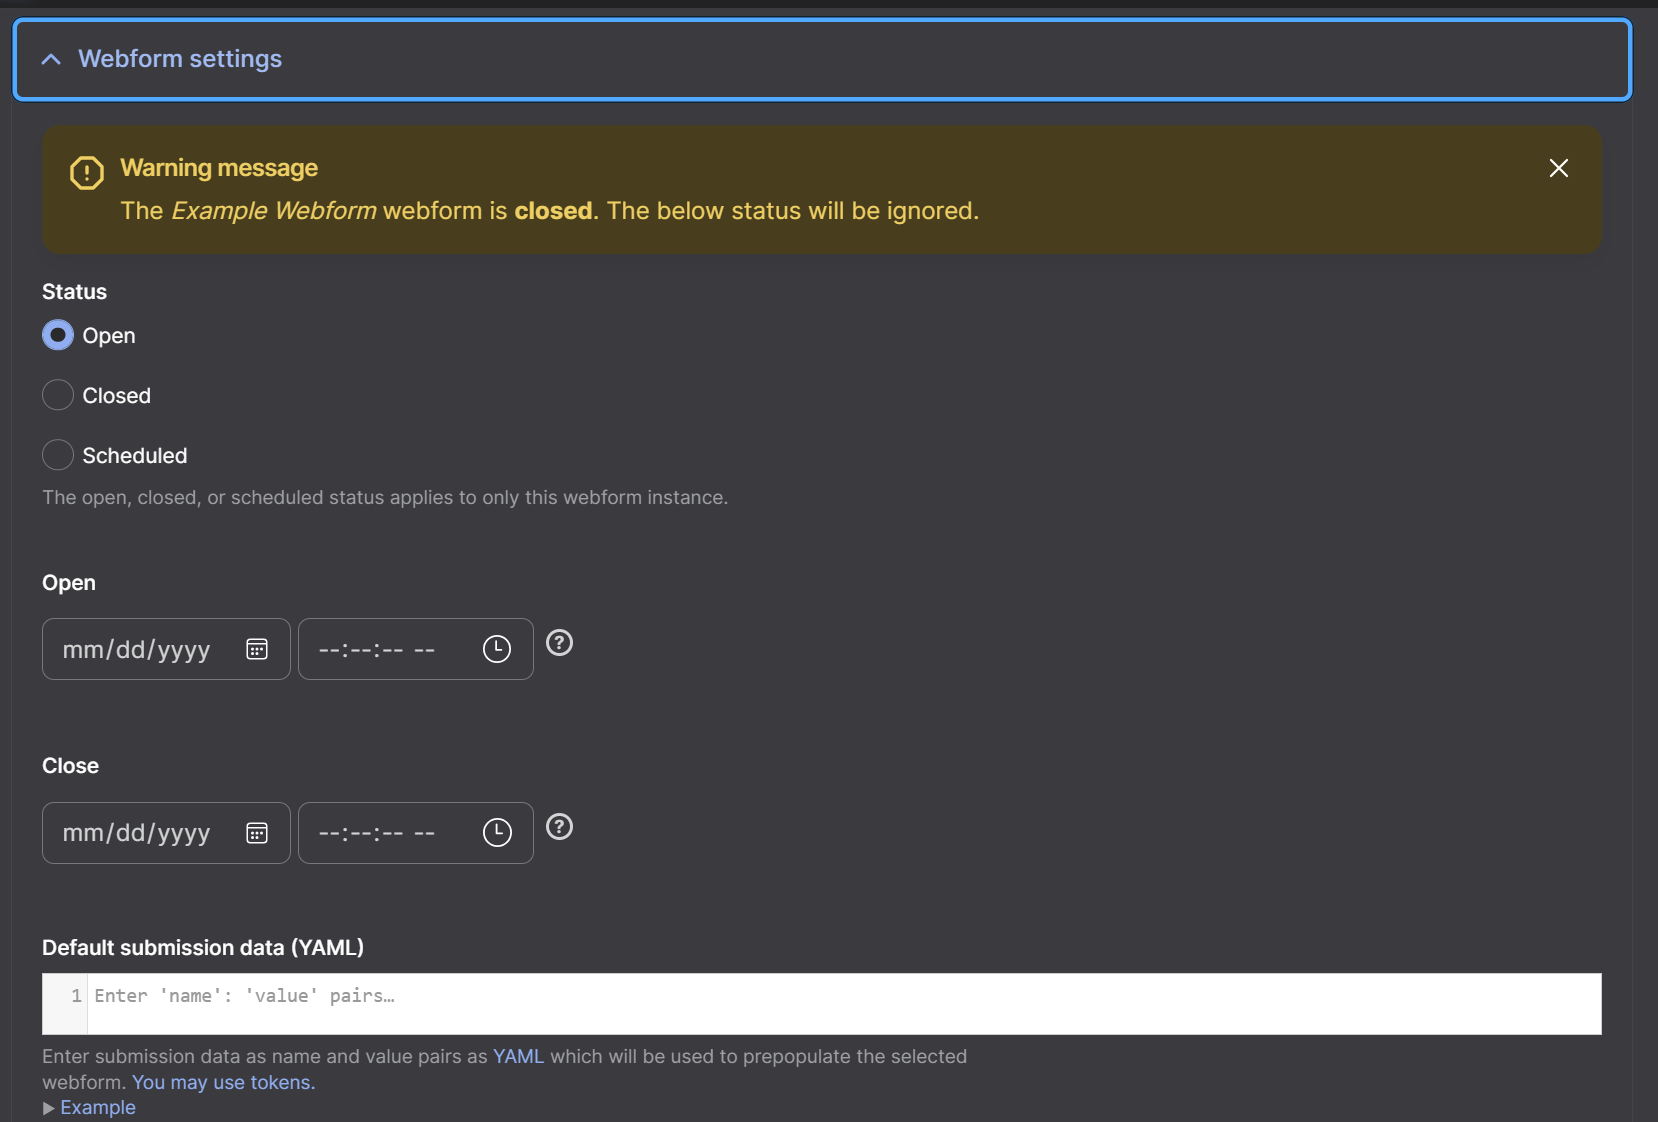Follow the YAML link
Screen dimensions: 1658x1122
tap(518, 1056)
